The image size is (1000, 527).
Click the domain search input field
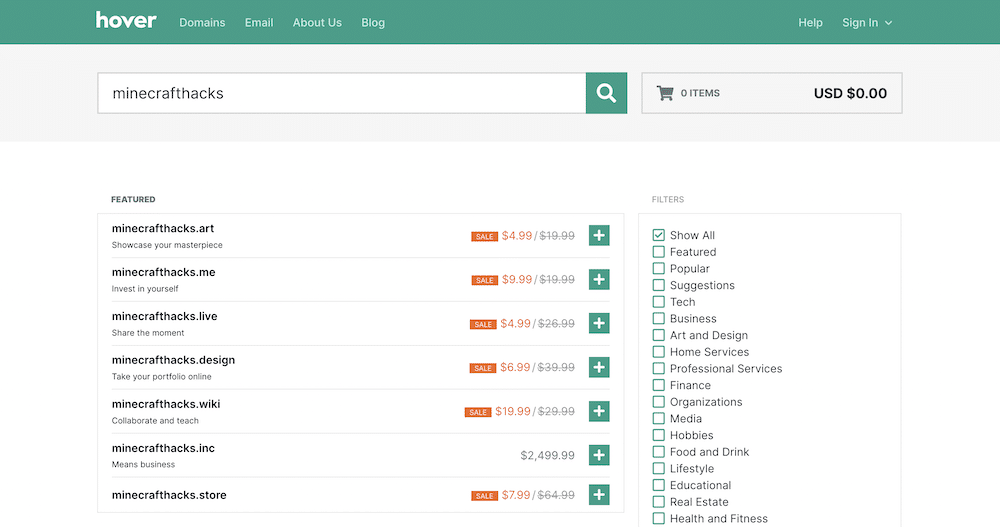341,93
